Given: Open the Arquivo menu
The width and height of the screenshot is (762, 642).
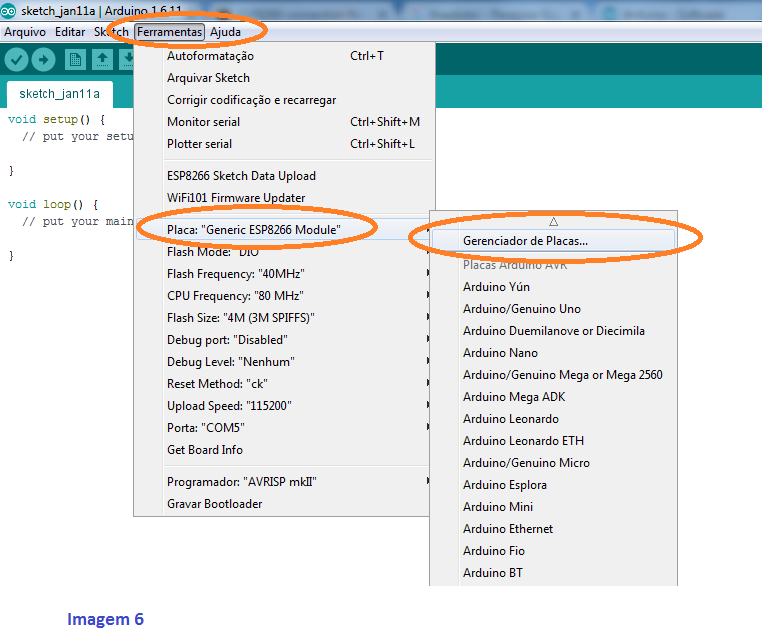Looking at the screenshot, I should (25, 32).
